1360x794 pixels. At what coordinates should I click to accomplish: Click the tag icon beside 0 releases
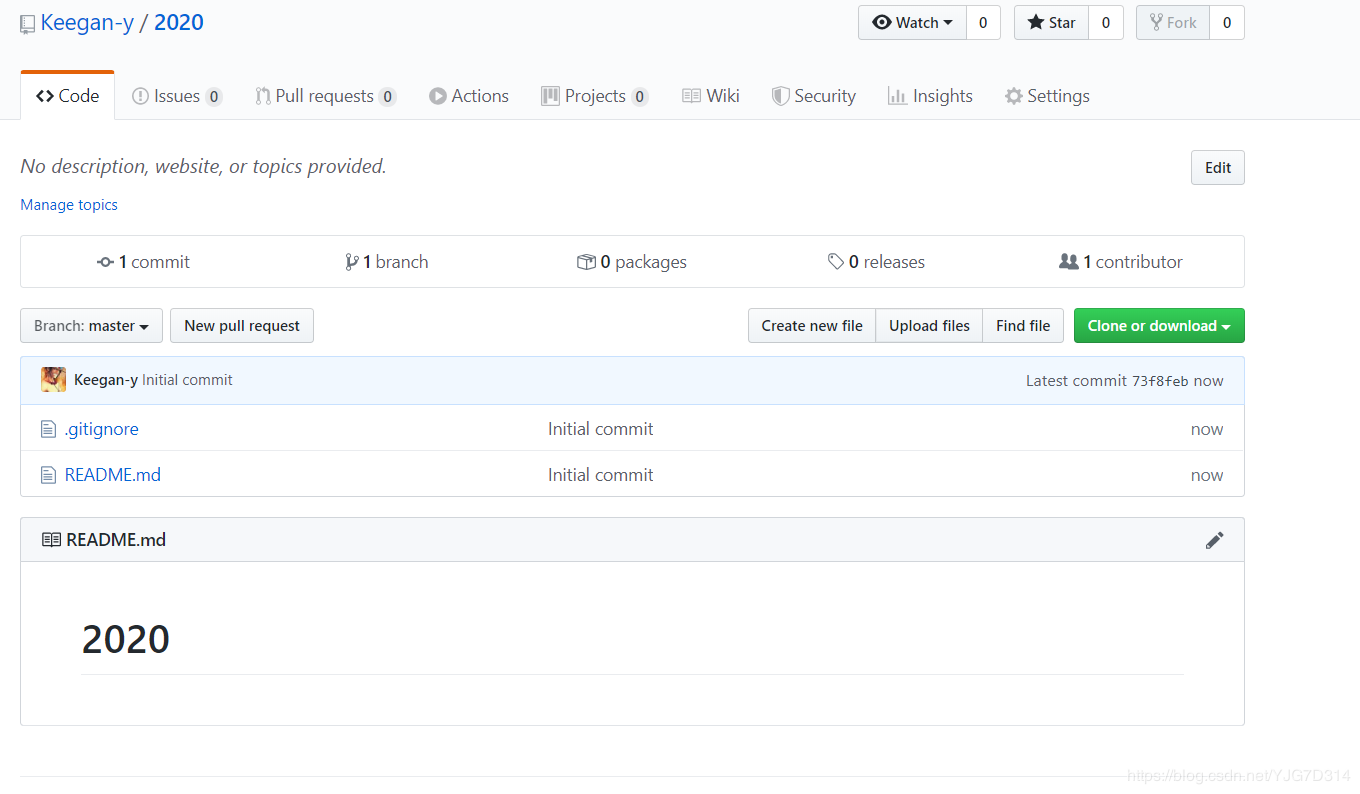tap(836, 262)
